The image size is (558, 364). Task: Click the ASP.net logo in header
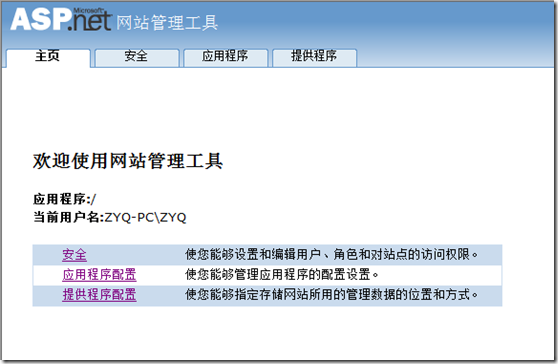pyautogui.click(x=61, y=19)
